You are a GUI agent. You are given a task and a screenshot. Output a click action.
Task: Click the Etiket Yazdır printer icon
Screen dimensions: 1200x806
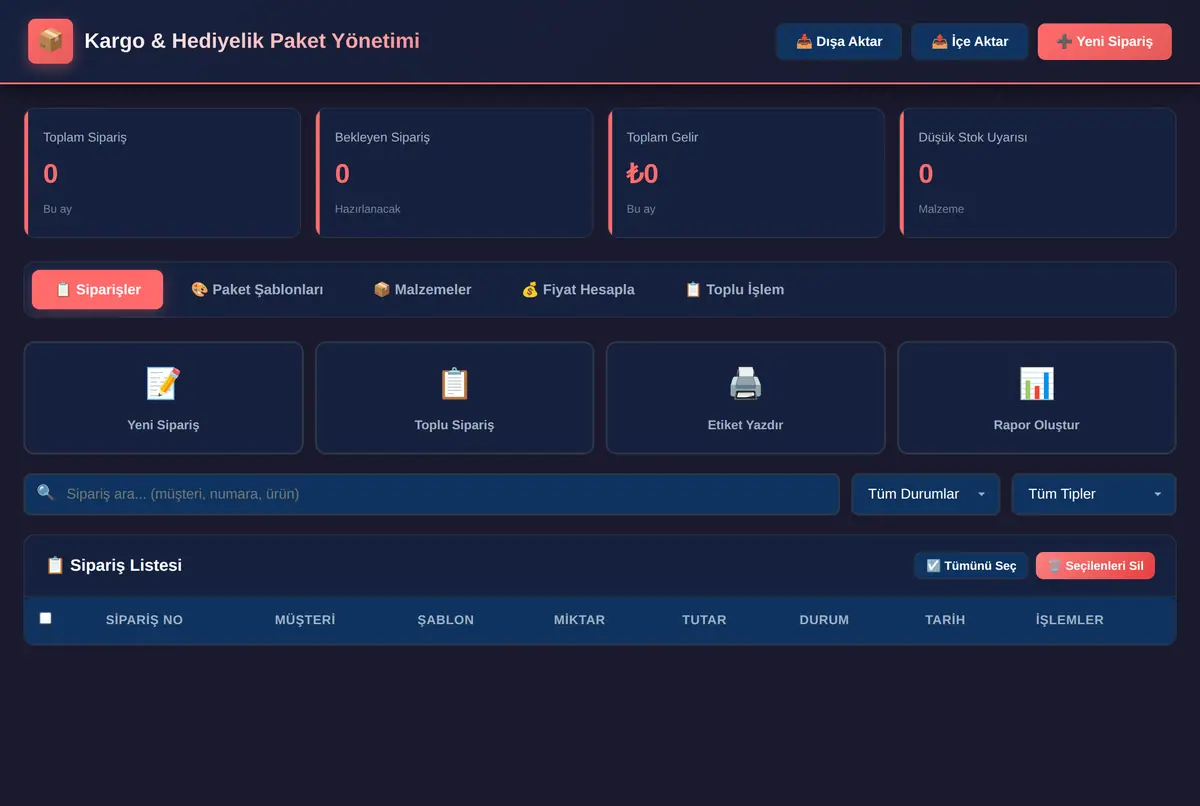(x=745, y=384)
